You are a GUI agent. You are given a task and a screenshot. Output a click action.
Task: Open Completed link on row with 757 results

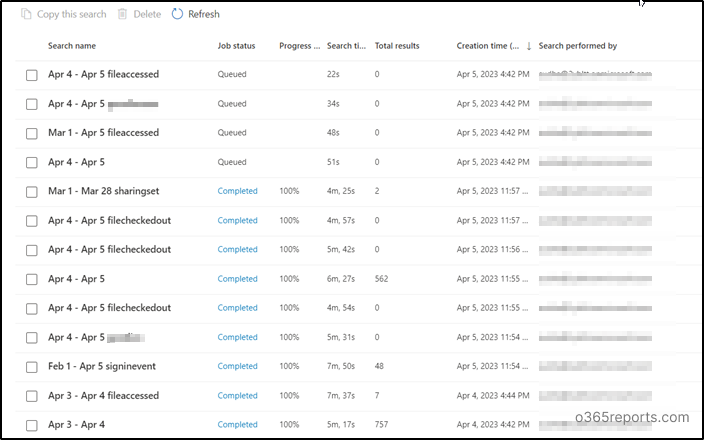click(238, 424)
